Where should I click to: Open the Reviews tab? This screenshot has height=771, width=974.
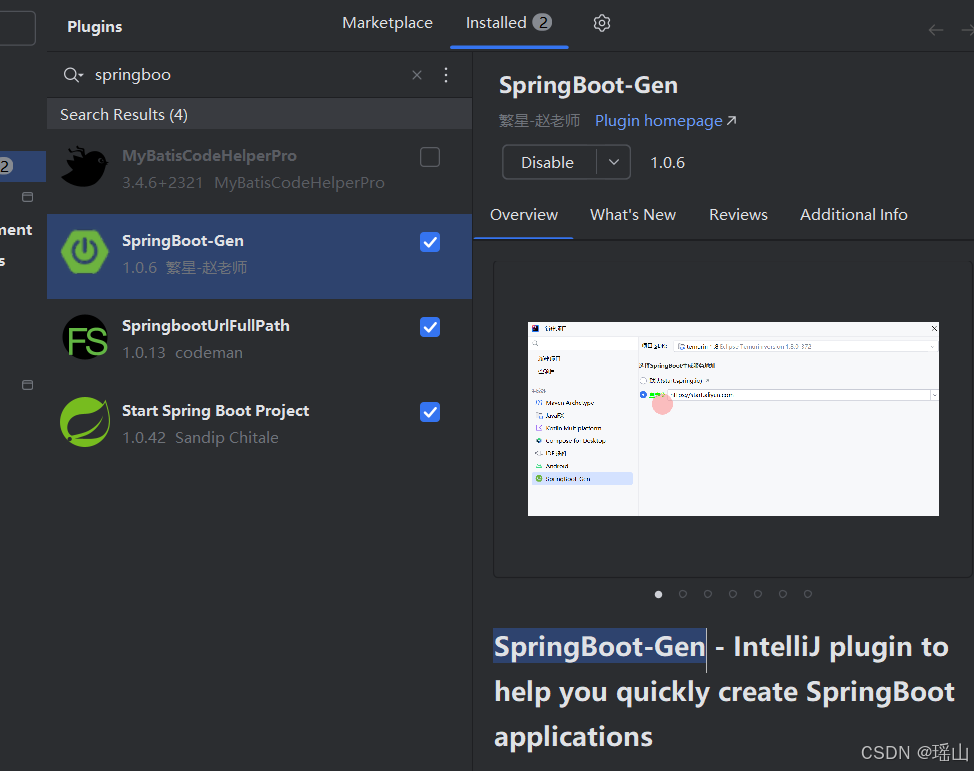pyautogui.click(x=739, y=215)
